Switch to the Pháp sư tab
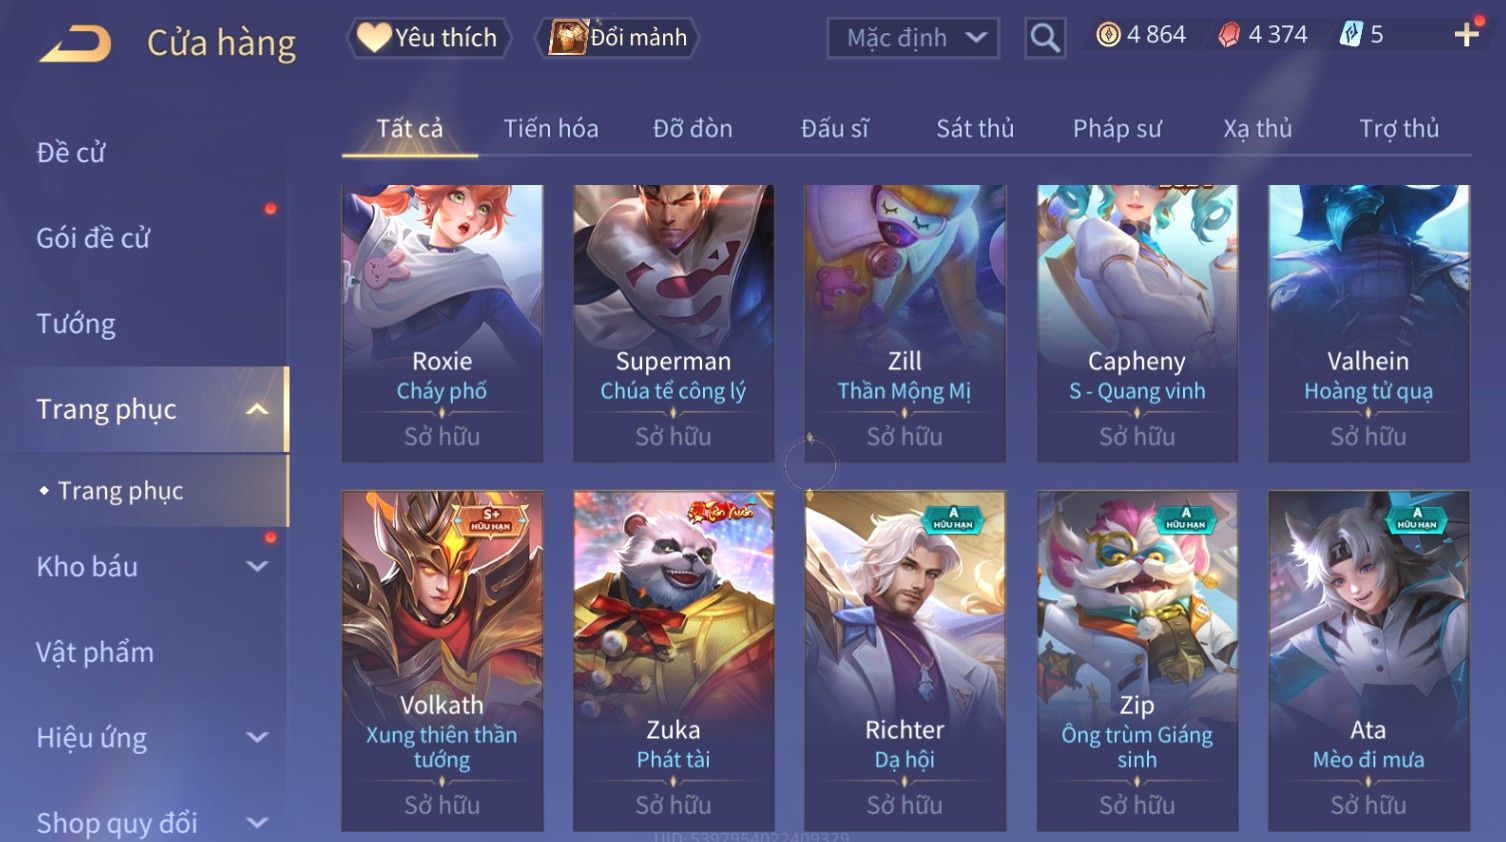 pos(1117,129)
